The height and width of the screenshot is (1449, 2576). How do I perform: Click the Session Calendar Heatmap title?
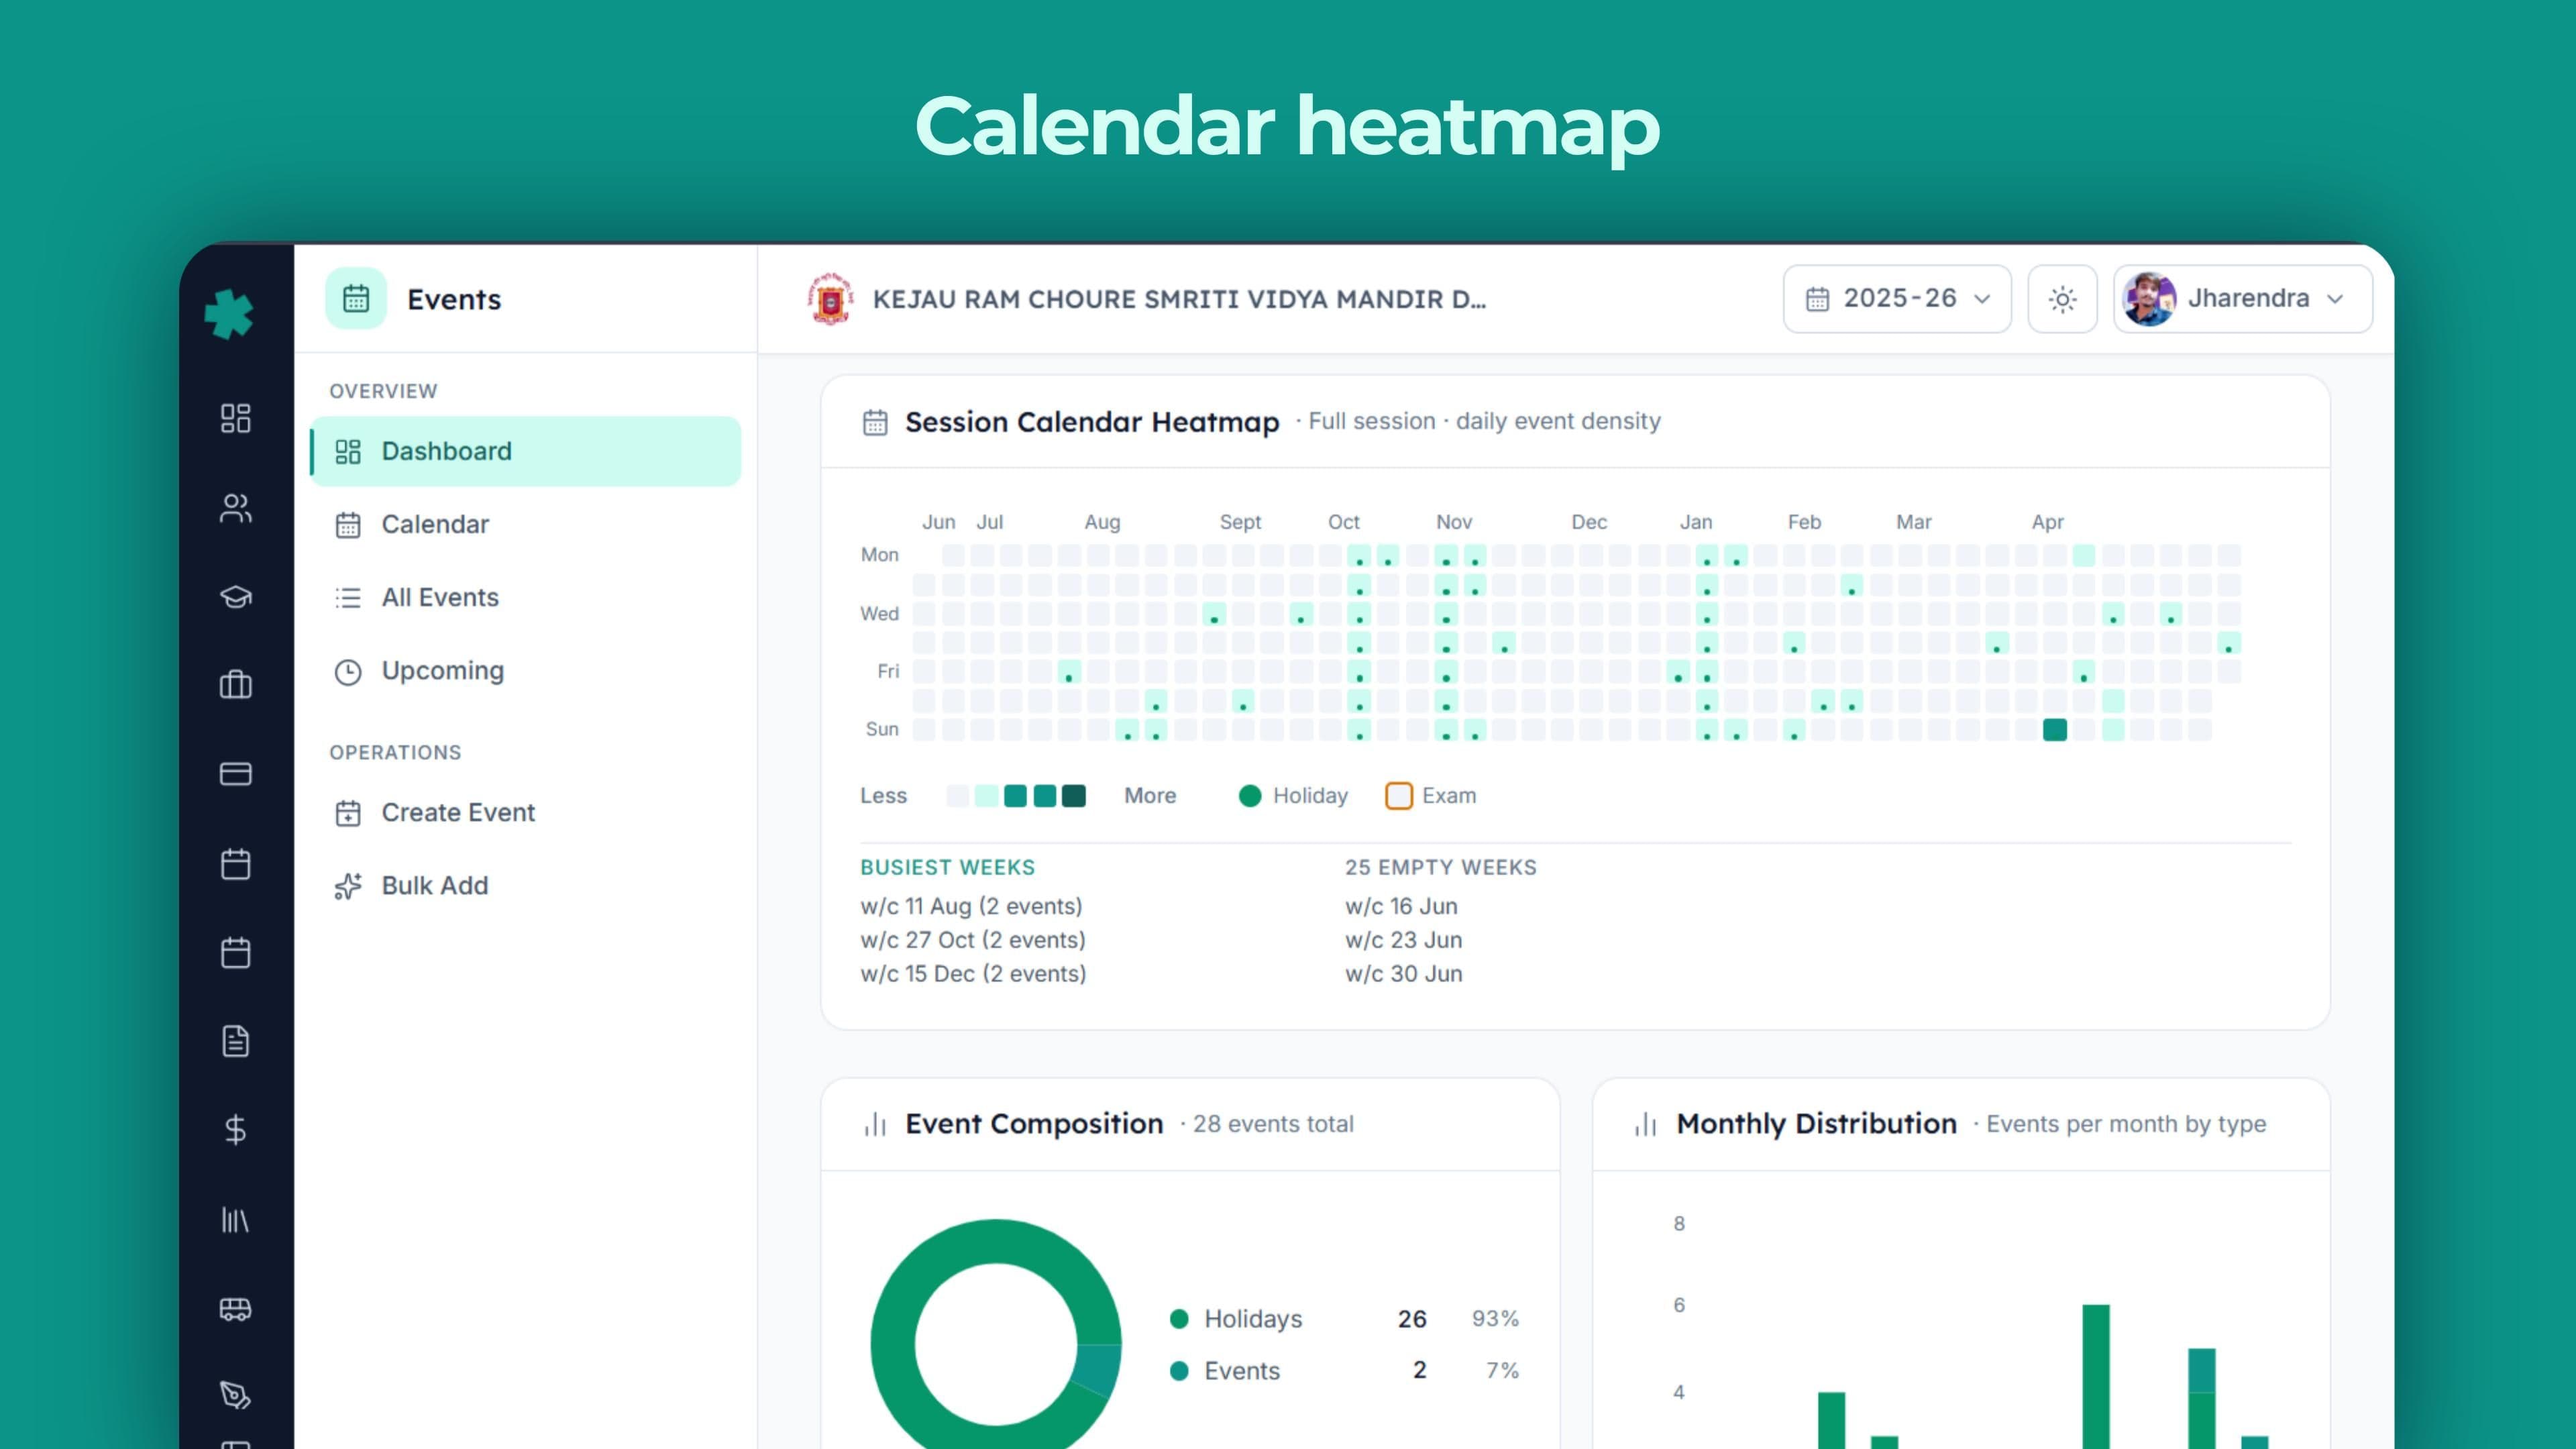(1092, 422)
